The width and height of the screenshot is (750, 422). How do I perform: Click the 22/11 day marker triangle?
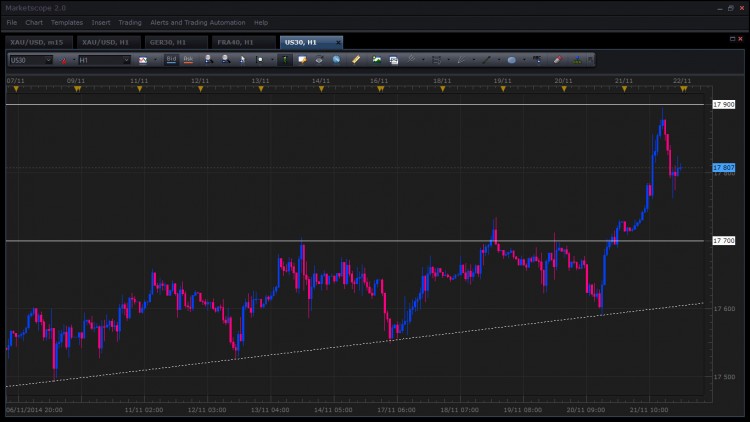point(684,89)
